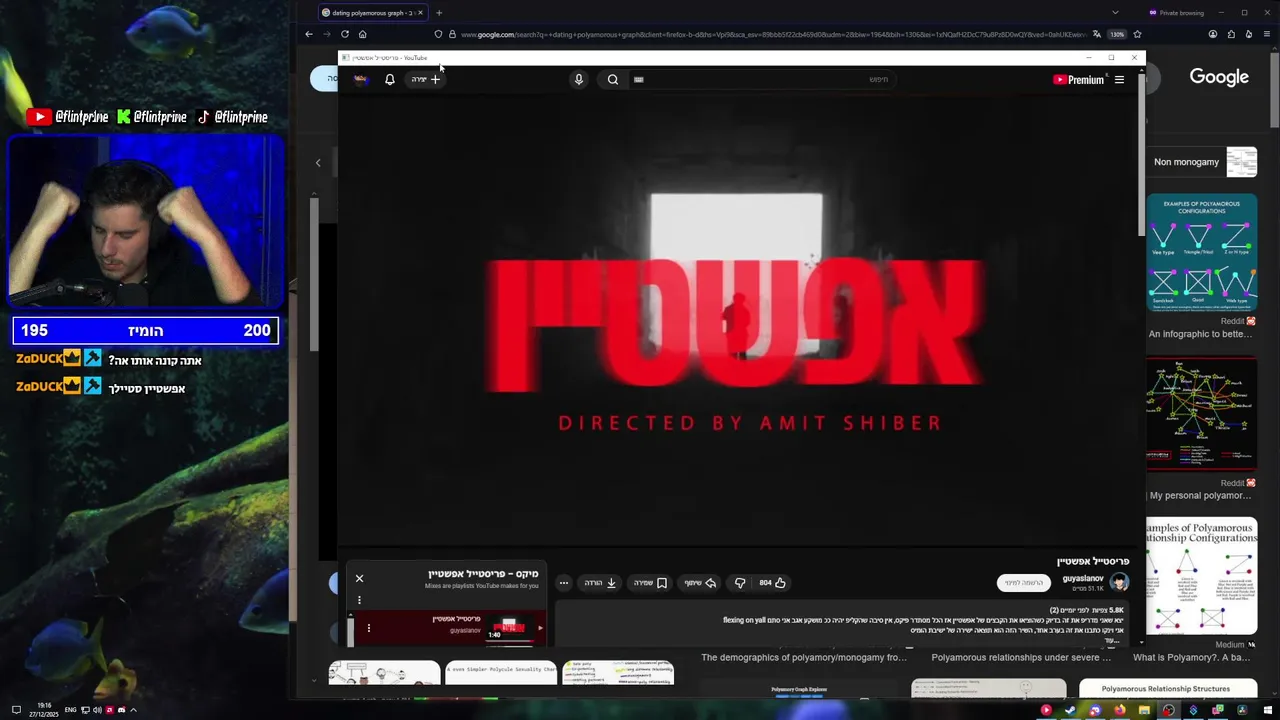The width and height of the screenshot is (1280, 720).
Task: Open options for playlist item פריסטייל אפשטיין
Action: click(x=368, y=628)
